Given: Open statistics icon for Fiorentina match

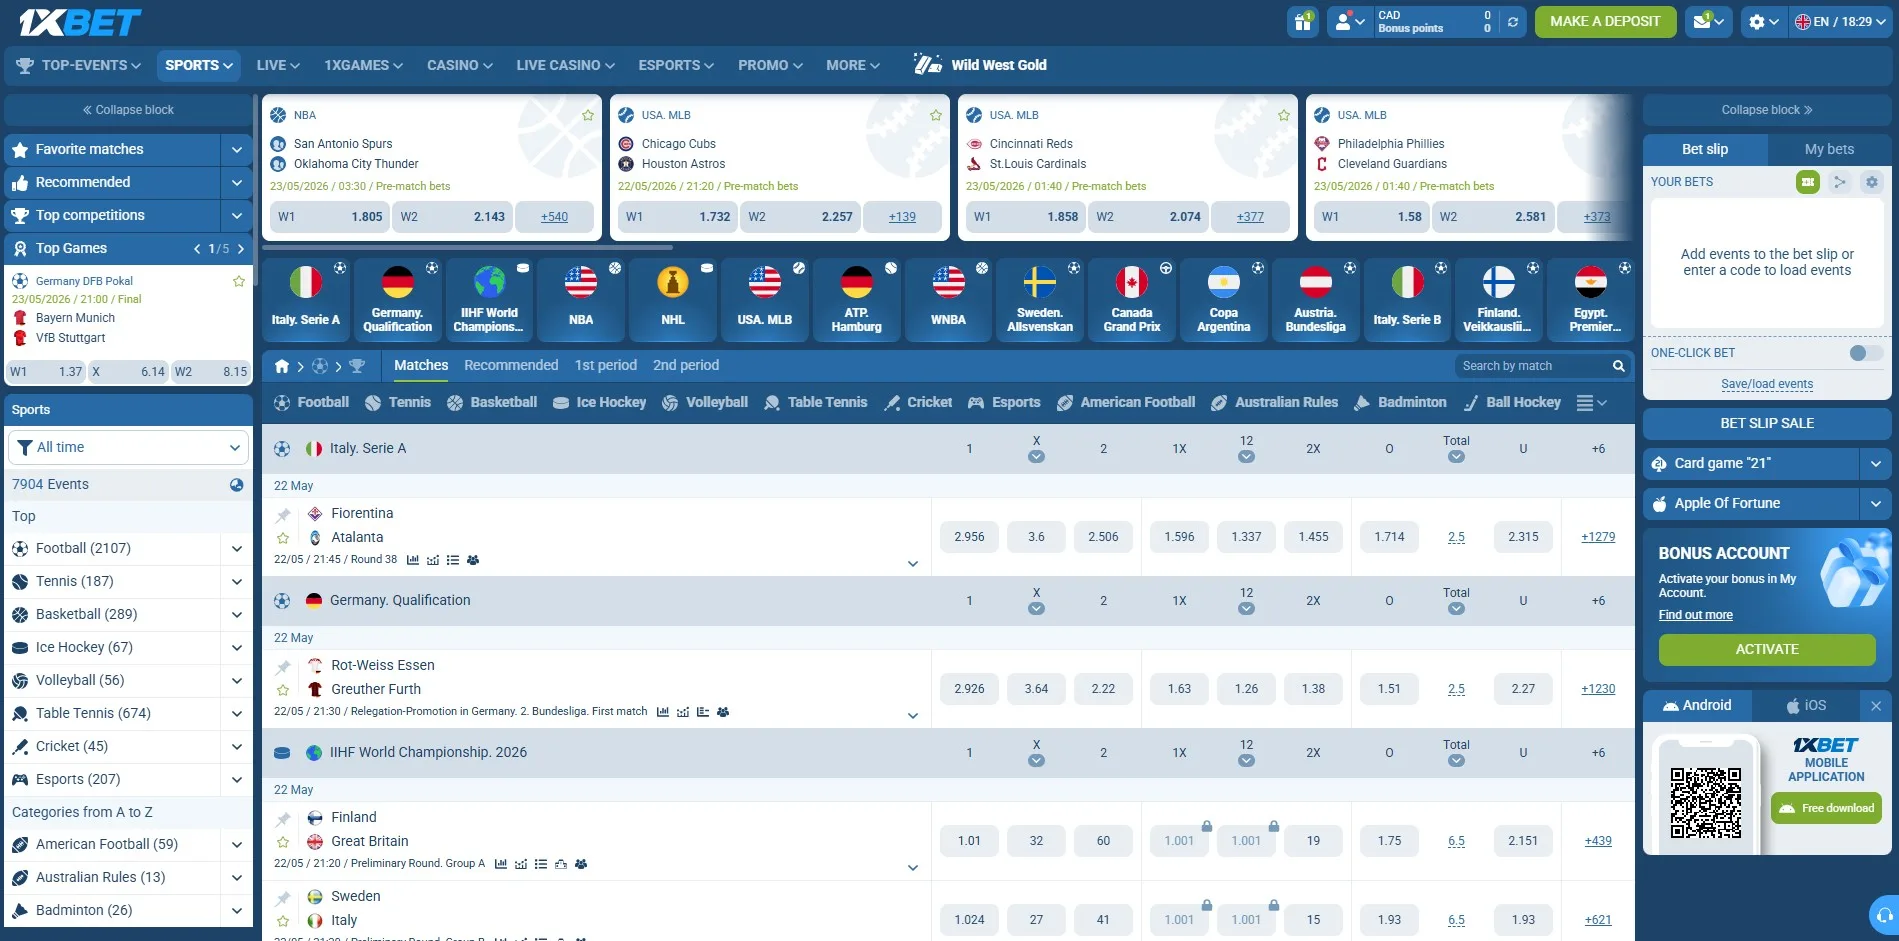Looking at the screenshot, I should pyautogui.click(x=413, y=560).
